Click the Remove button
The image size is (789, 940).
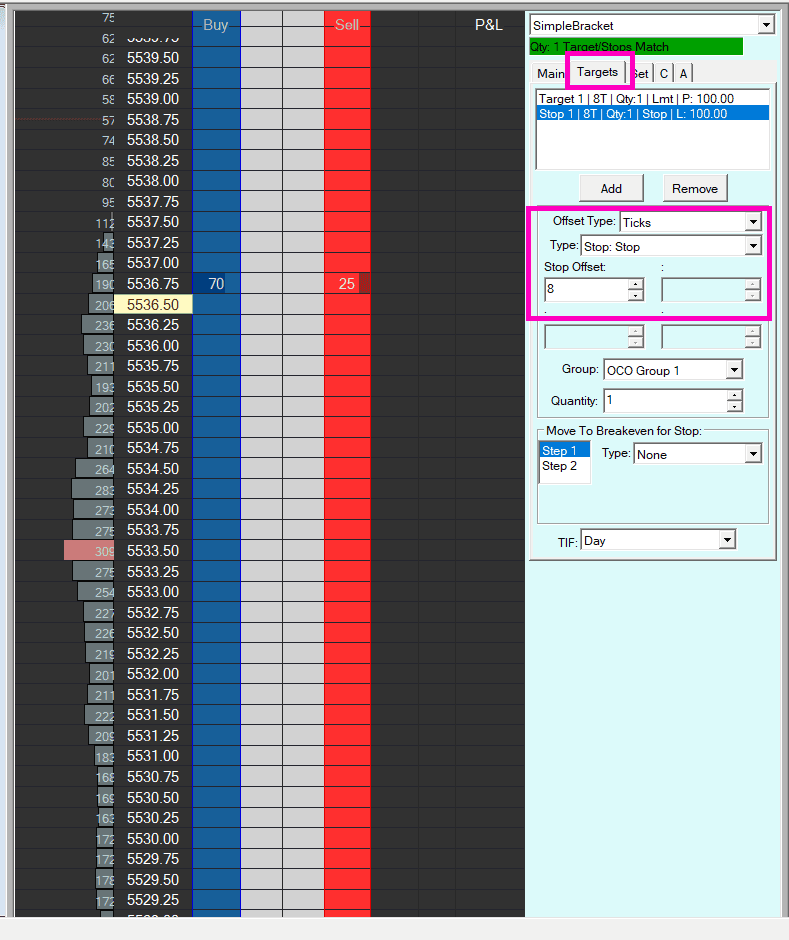[694, 188]
